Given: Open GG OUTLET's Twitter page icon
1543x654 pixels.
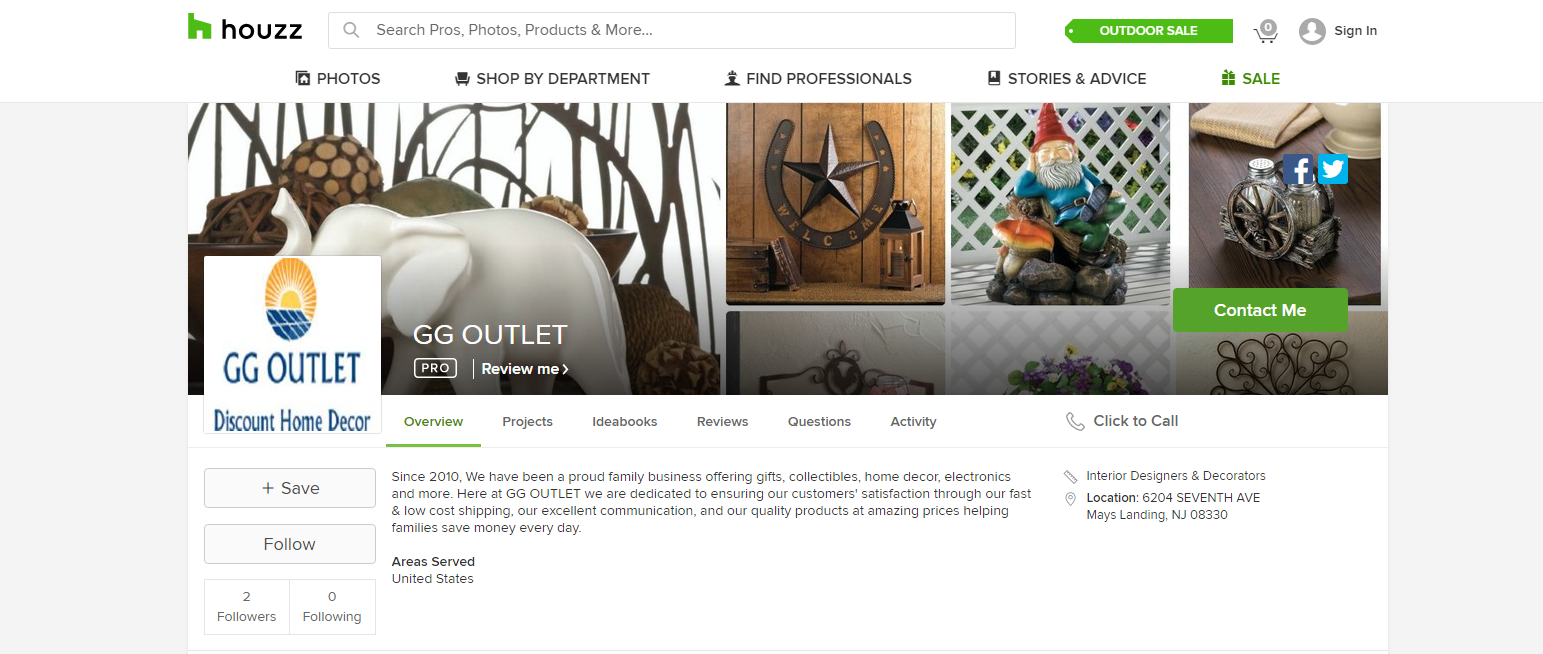Looking at the screenshot, I should click(1332, 169).
